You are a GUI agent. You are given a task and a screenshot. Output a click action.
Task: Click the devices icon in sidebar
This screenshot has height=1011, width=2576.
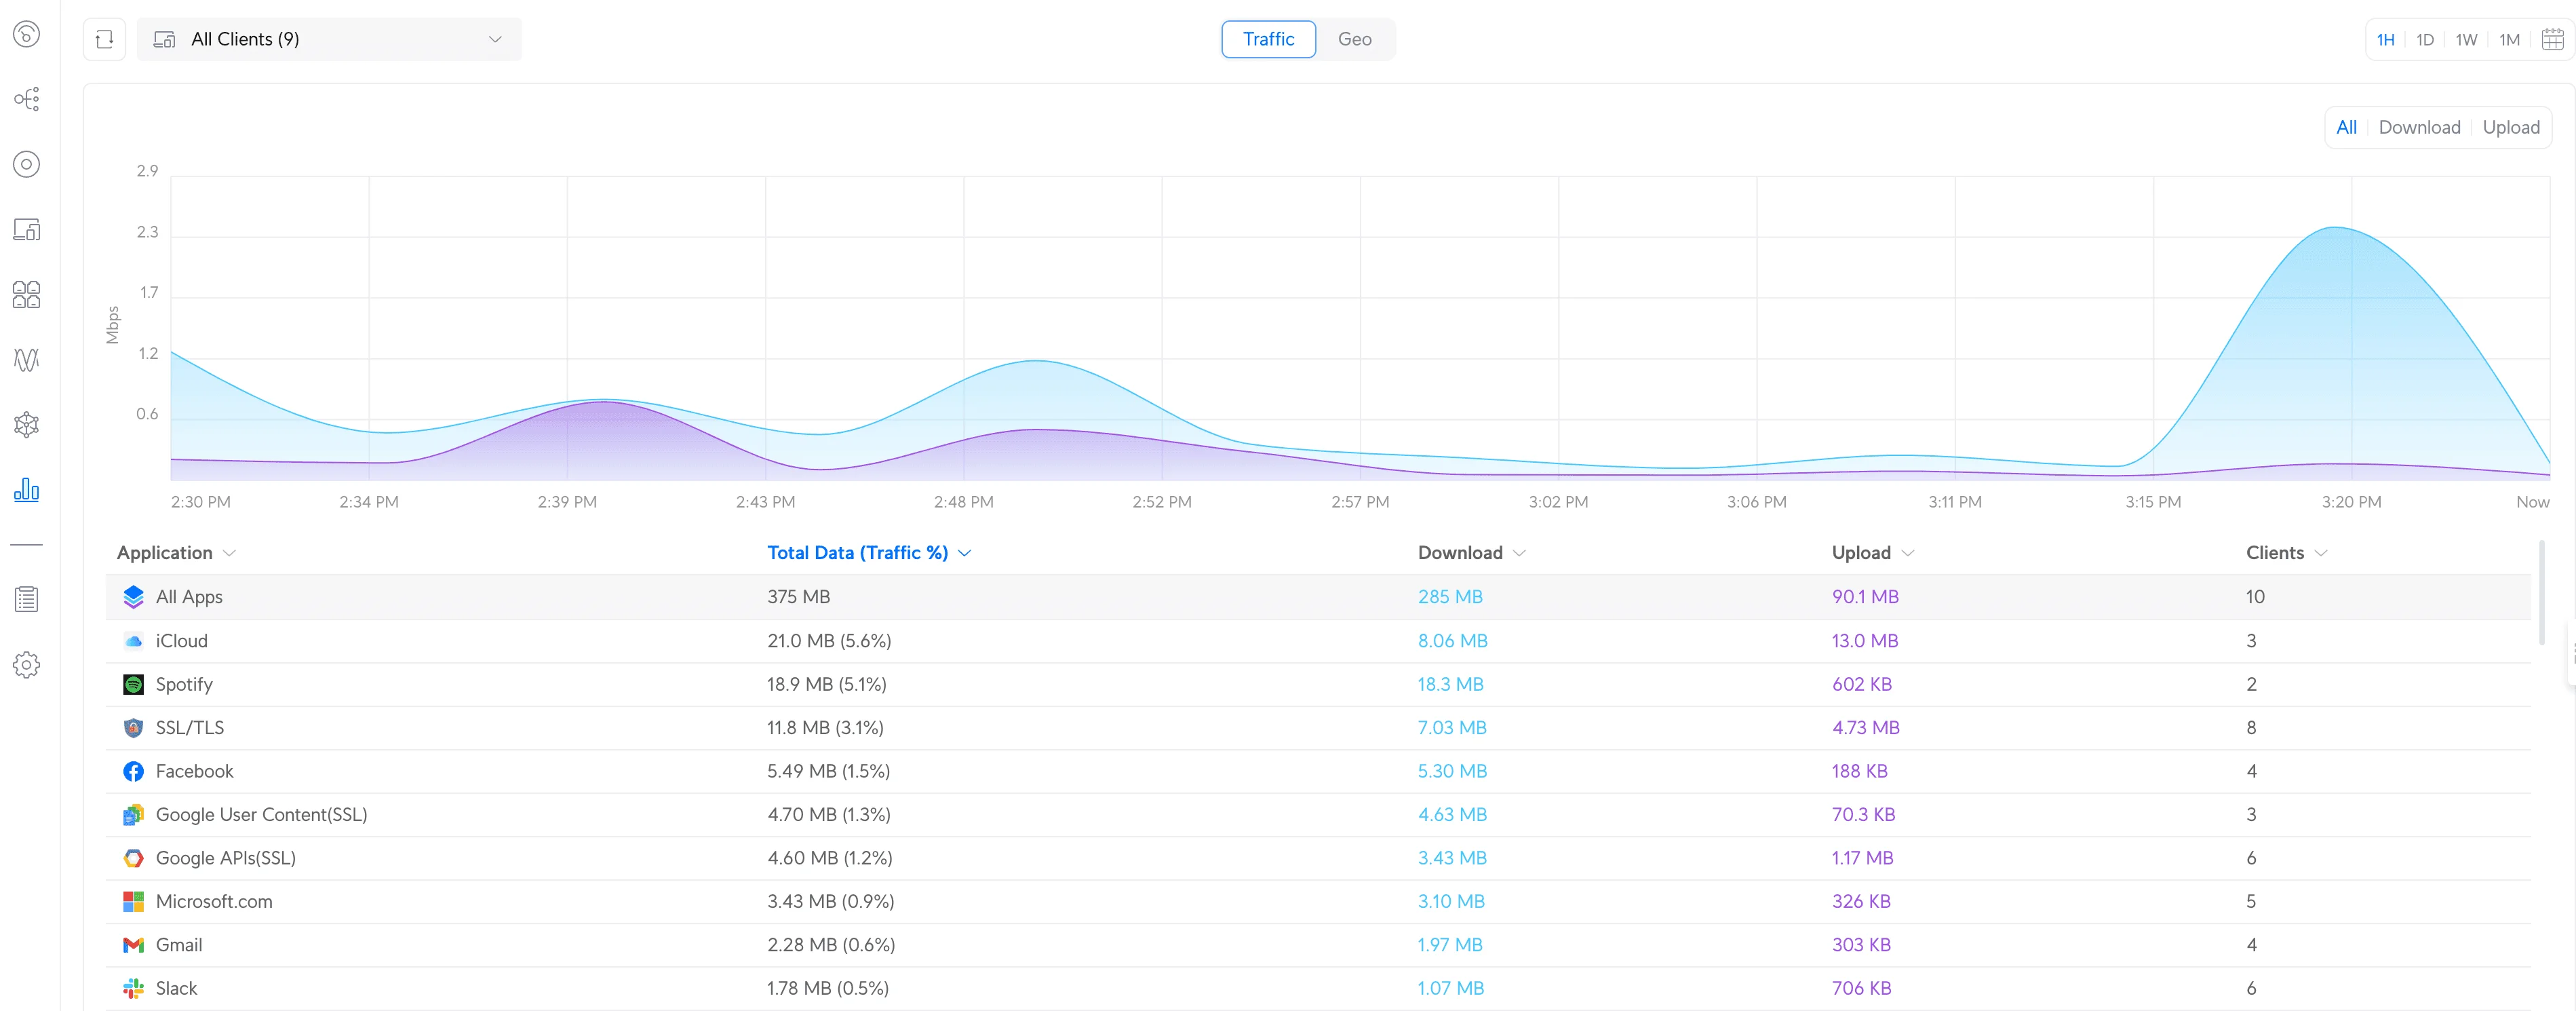coord(27,229)
